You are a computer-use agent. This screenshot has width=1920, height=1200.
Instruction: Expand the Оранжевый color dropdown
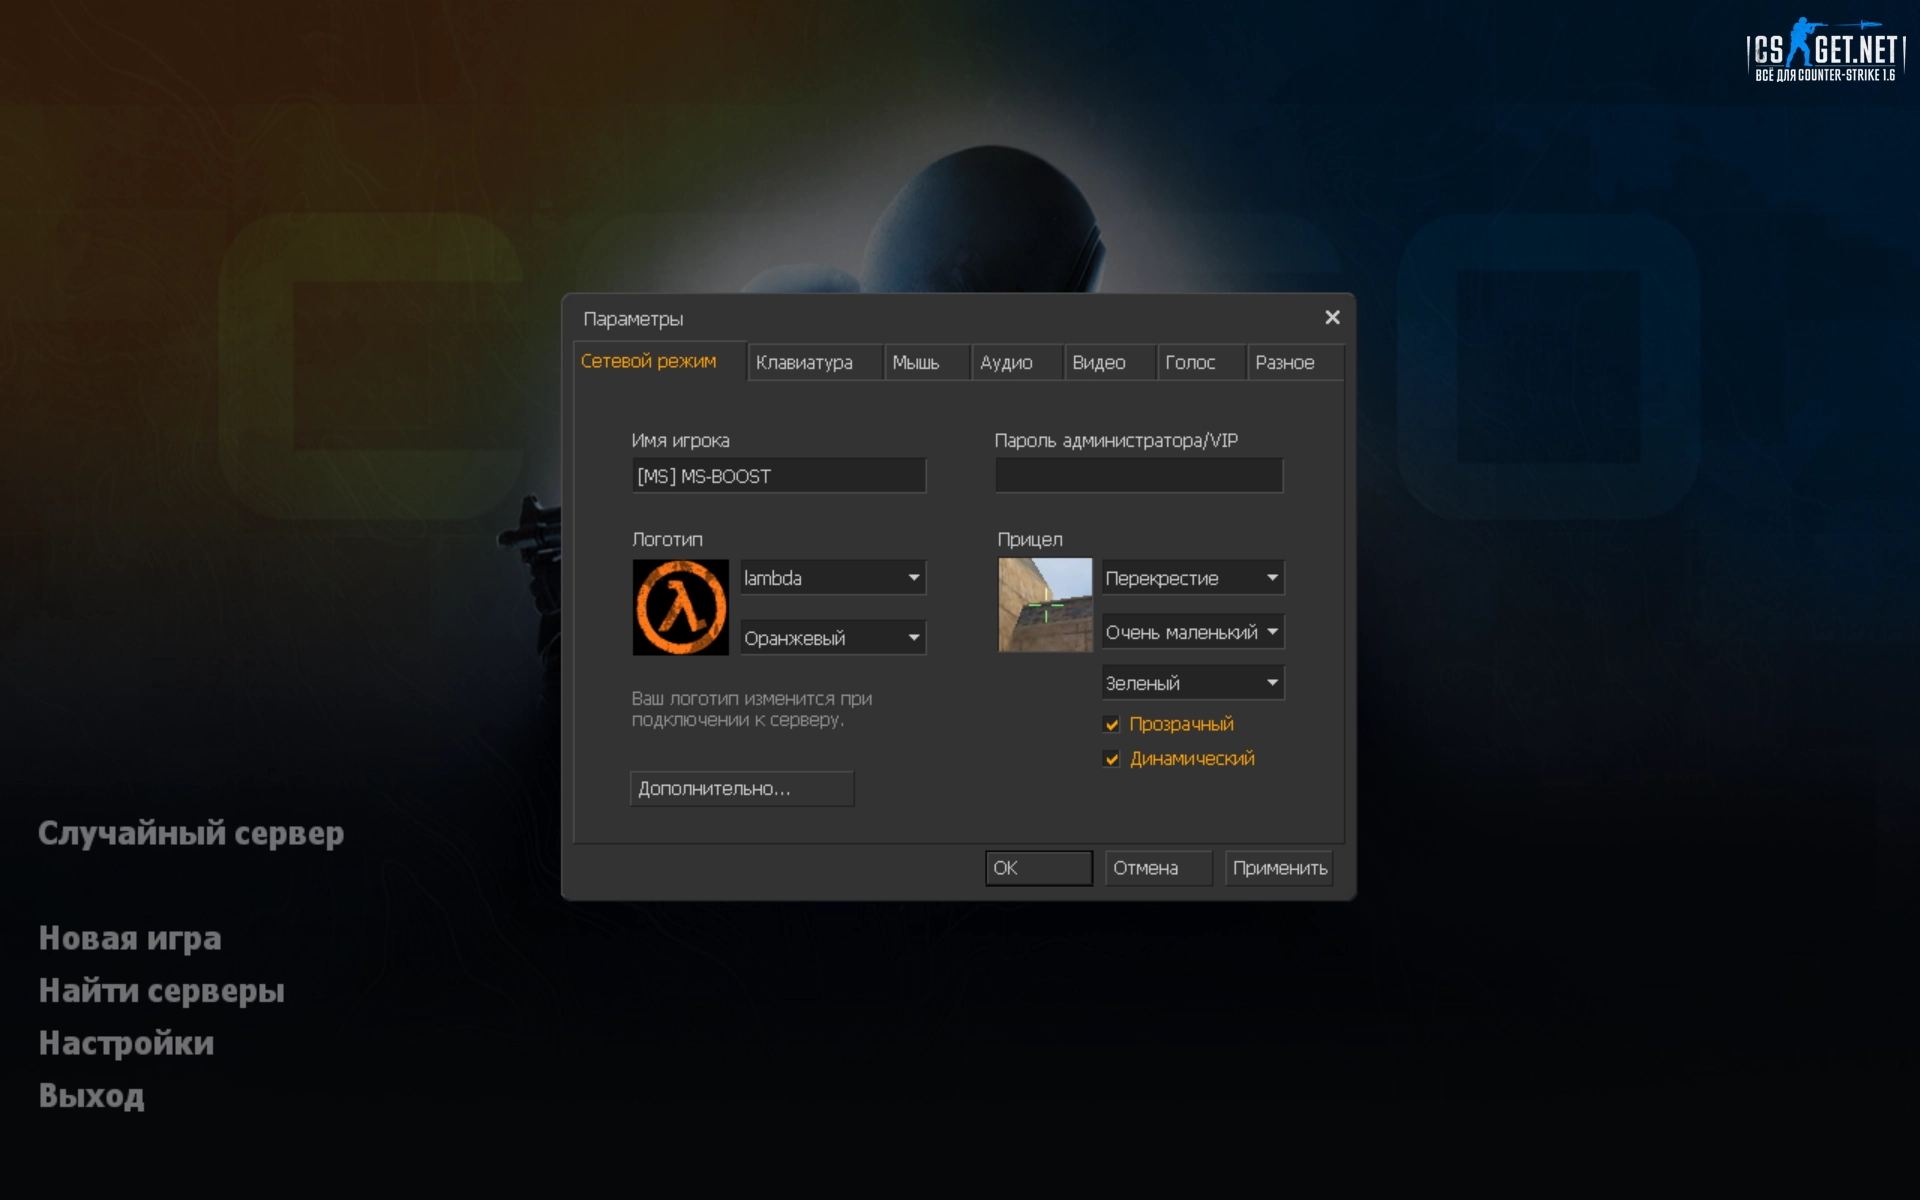[x=833, y=638]
